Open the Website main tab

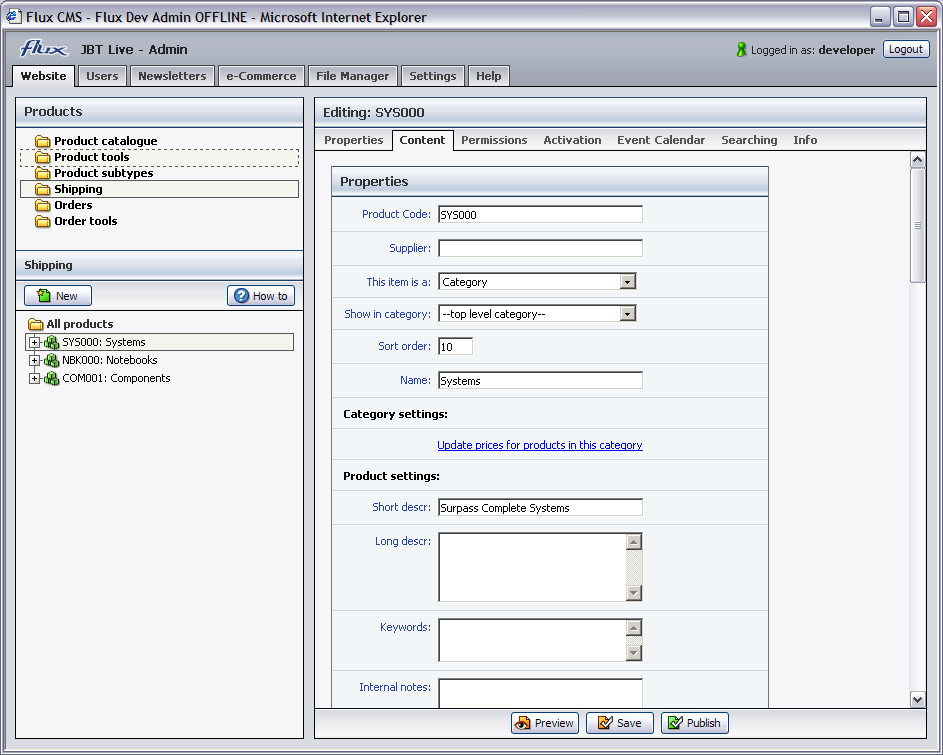click(x=43, y=76)
